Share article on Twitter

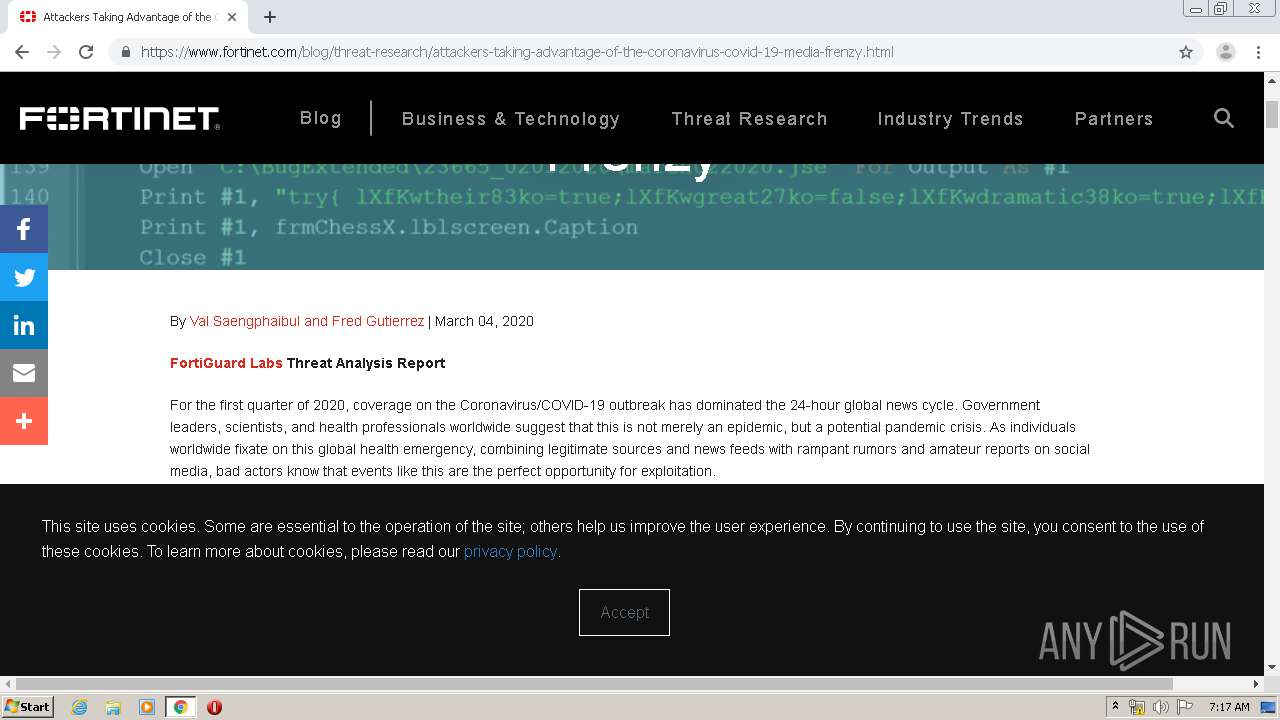coord(24,277)
